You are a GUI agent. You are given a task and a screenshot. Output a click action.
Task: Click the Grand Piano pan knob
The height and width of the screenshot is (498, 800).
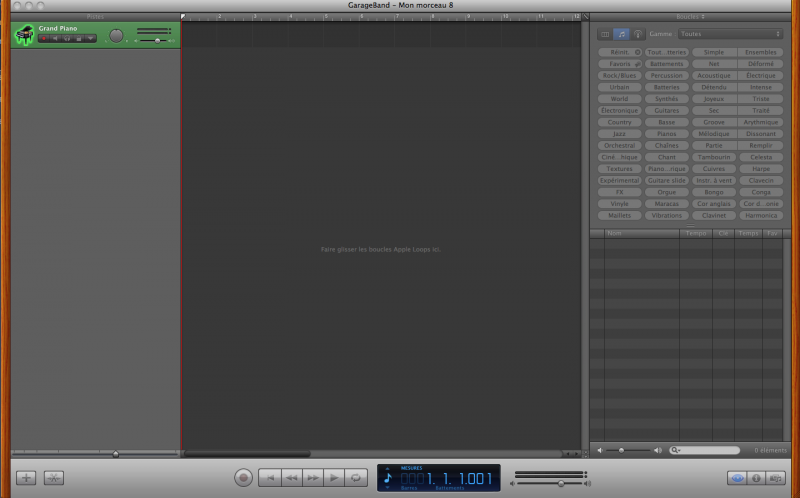coord(116,36)
